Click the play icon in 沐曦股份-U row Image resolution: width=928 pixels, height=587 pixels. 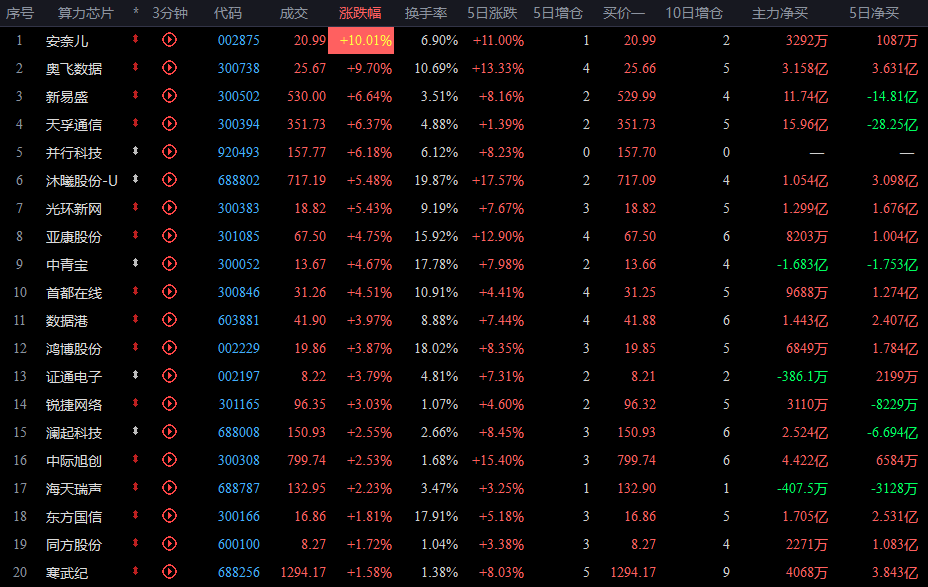169,180
